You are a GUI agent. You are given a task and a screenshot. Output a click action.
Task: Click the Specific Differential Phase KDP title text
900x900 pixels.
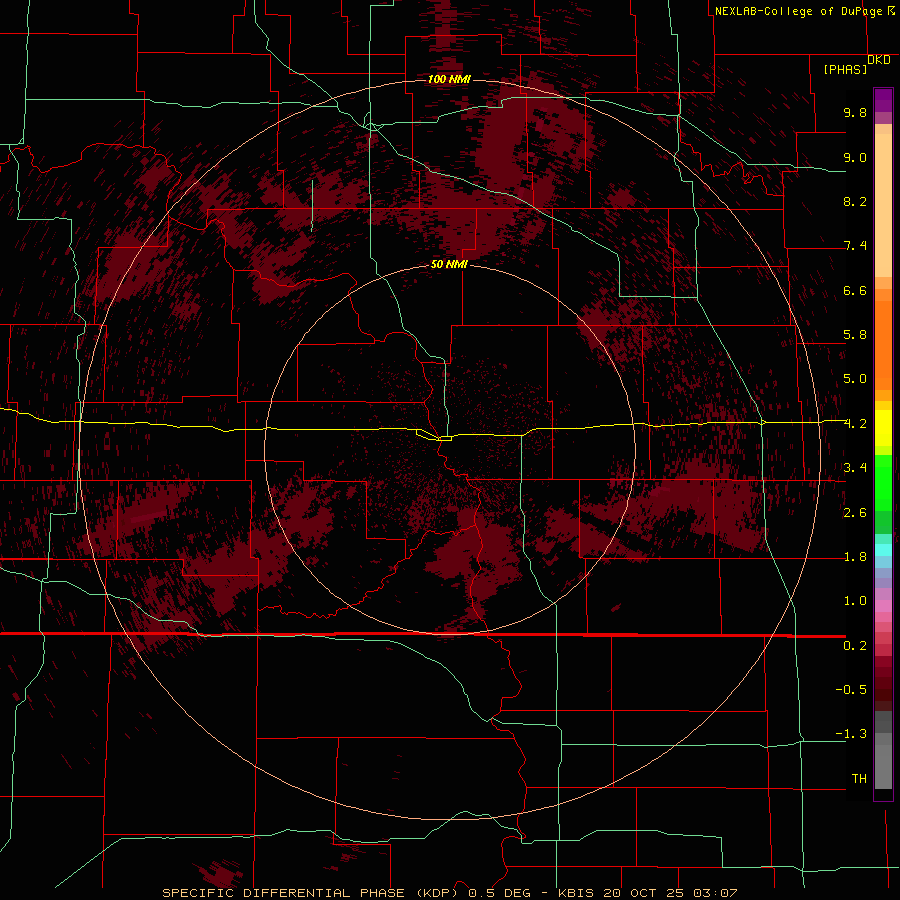tap(313, 893)
